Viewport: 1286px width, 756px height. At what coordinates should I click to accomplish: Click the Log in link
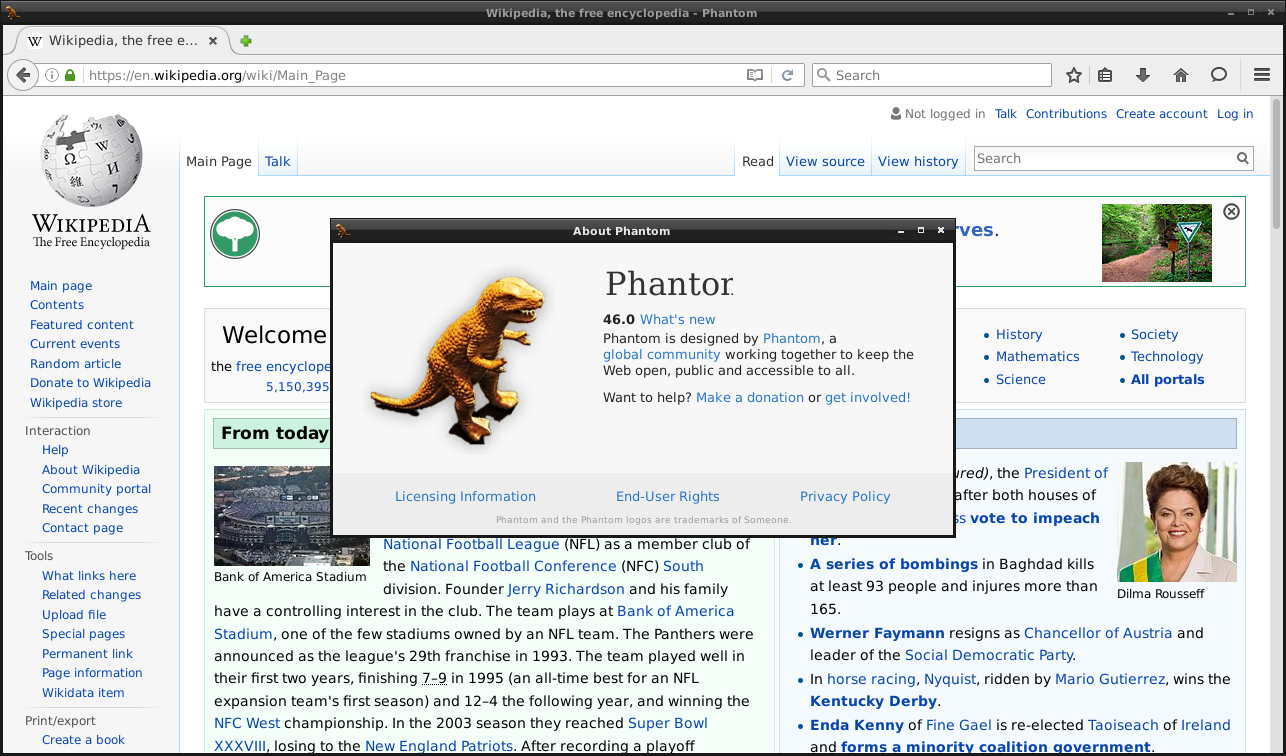click(1235, 114)
